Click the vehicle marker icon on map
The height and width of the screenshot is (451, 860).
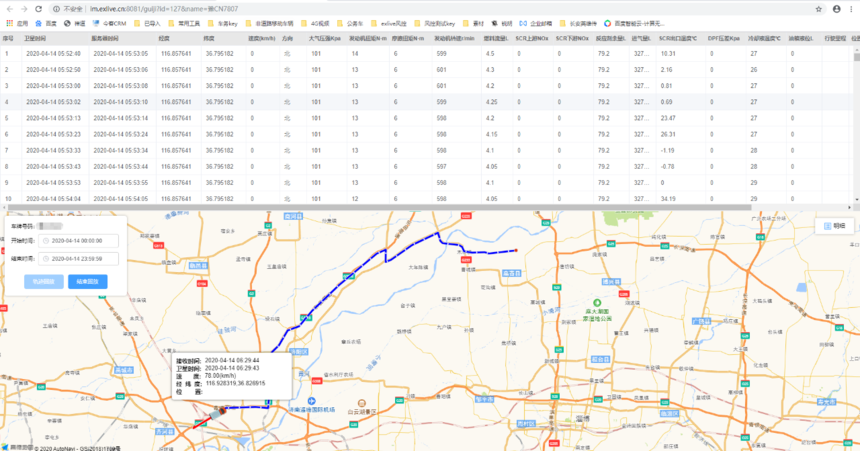tap(218, 412)
